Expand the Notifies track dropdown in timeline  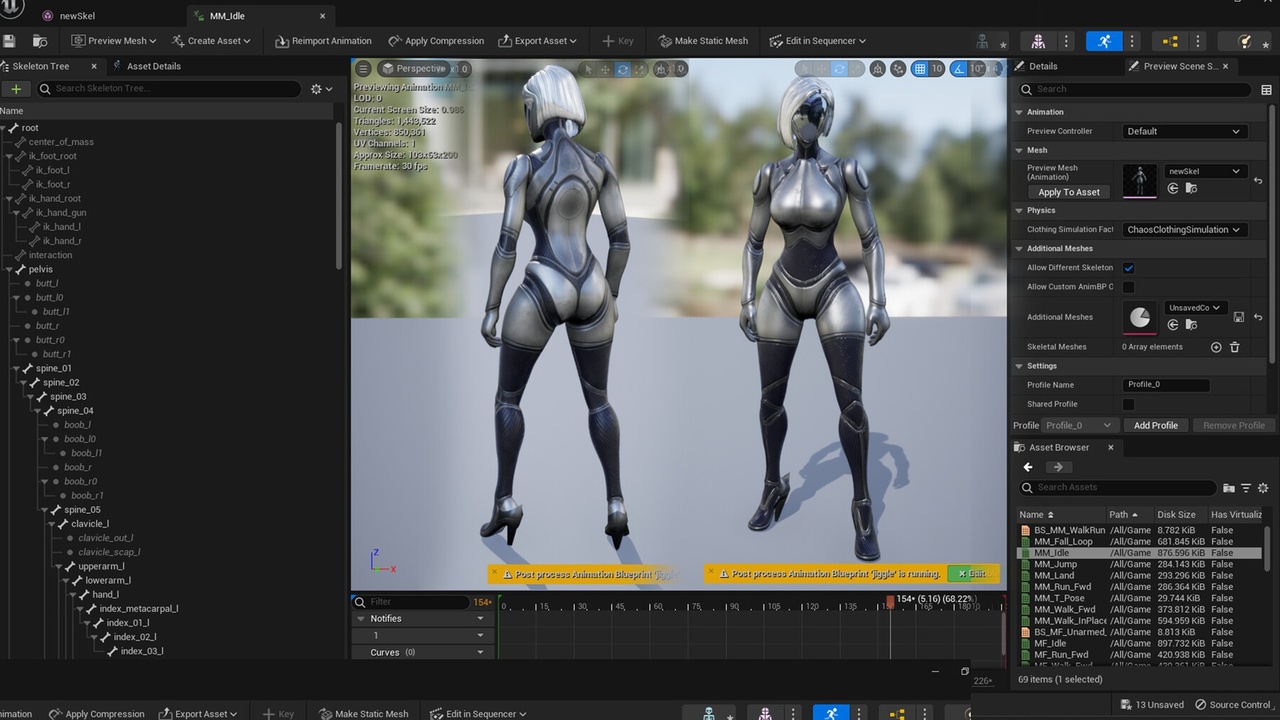480,619
